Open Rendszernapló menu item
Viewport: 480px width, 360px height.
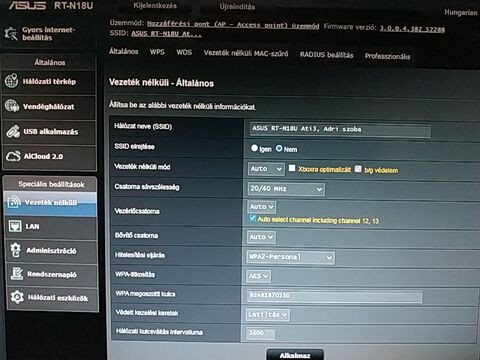[52, 274]
